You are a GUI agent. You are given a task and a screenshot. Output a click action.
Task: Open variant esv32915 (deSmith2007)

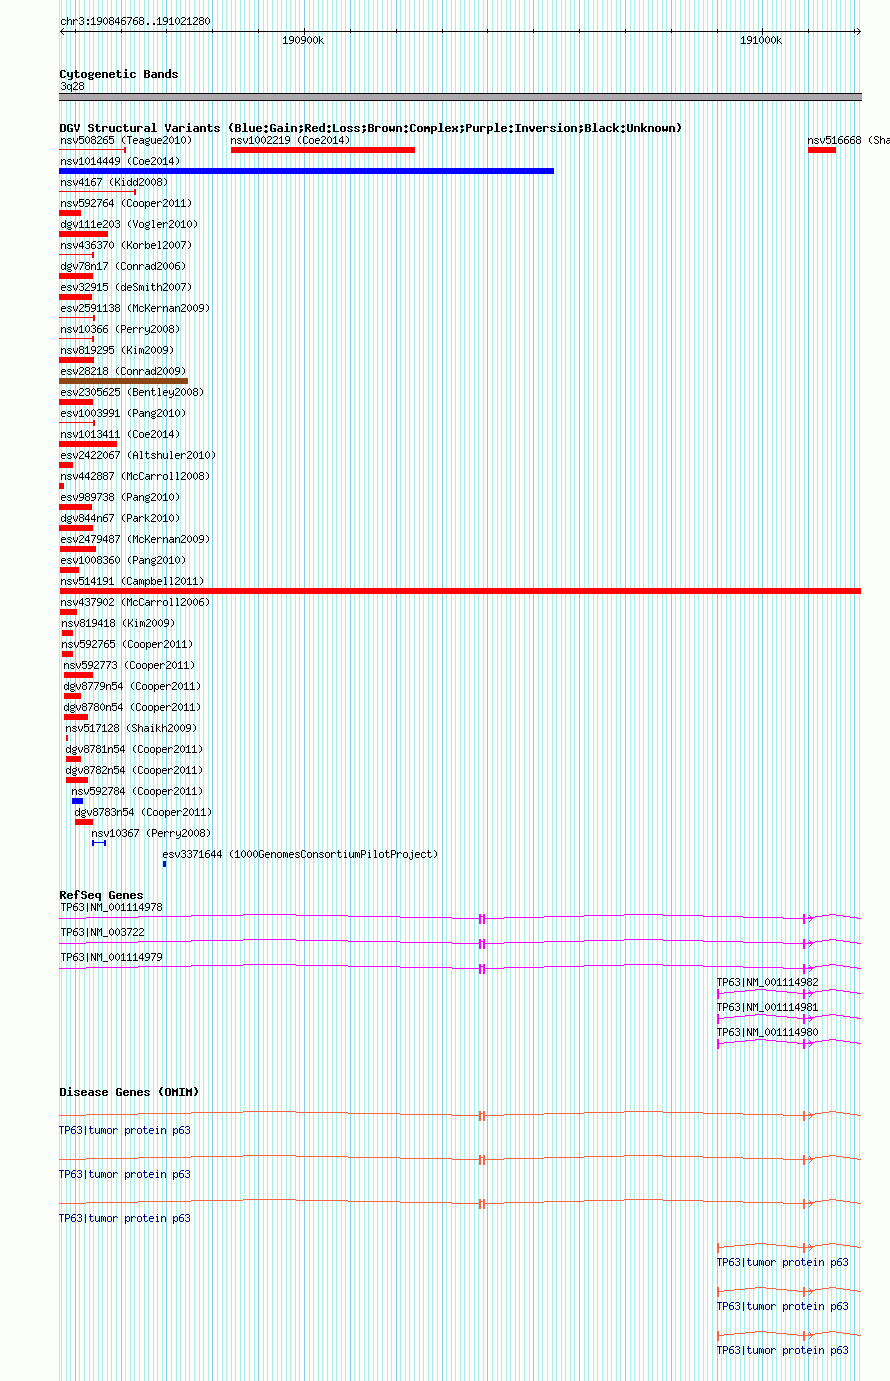click(126, 287)
